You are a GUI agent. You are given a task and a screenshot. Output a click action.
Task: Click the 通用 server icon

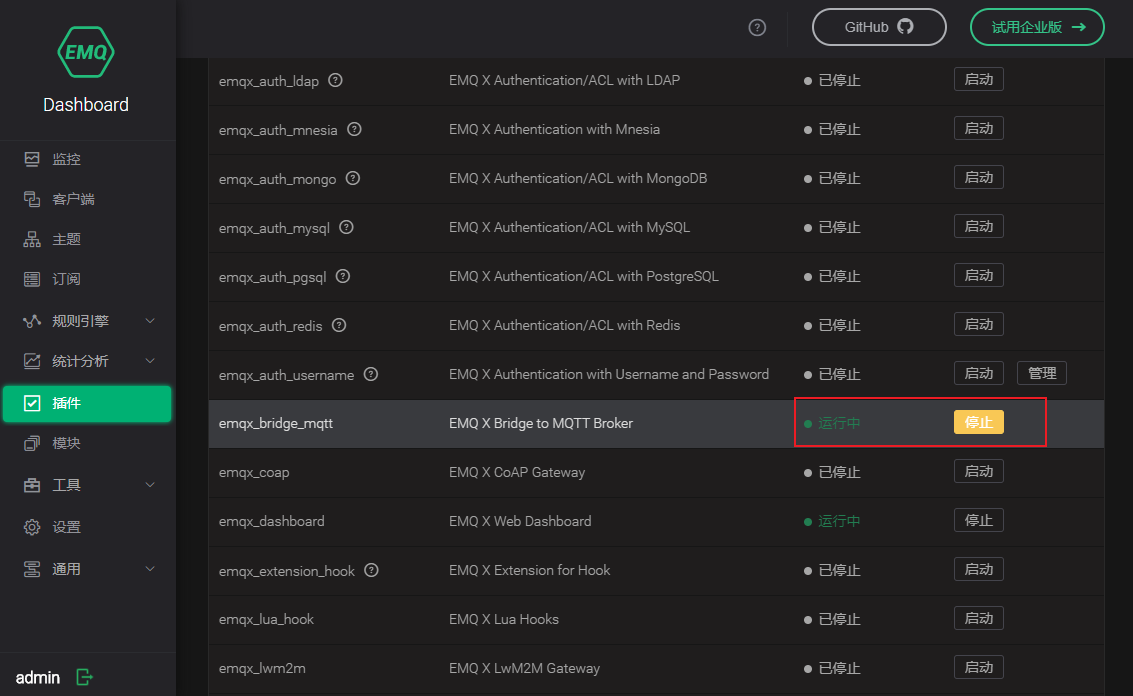point(32,569)
